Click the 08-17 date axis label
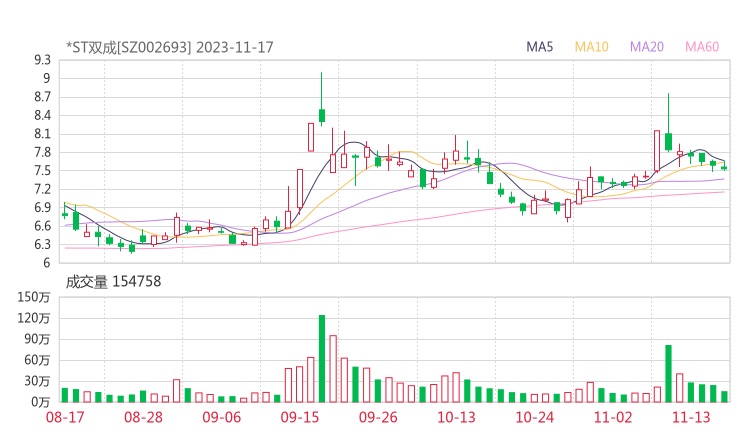 coord(77,417)
